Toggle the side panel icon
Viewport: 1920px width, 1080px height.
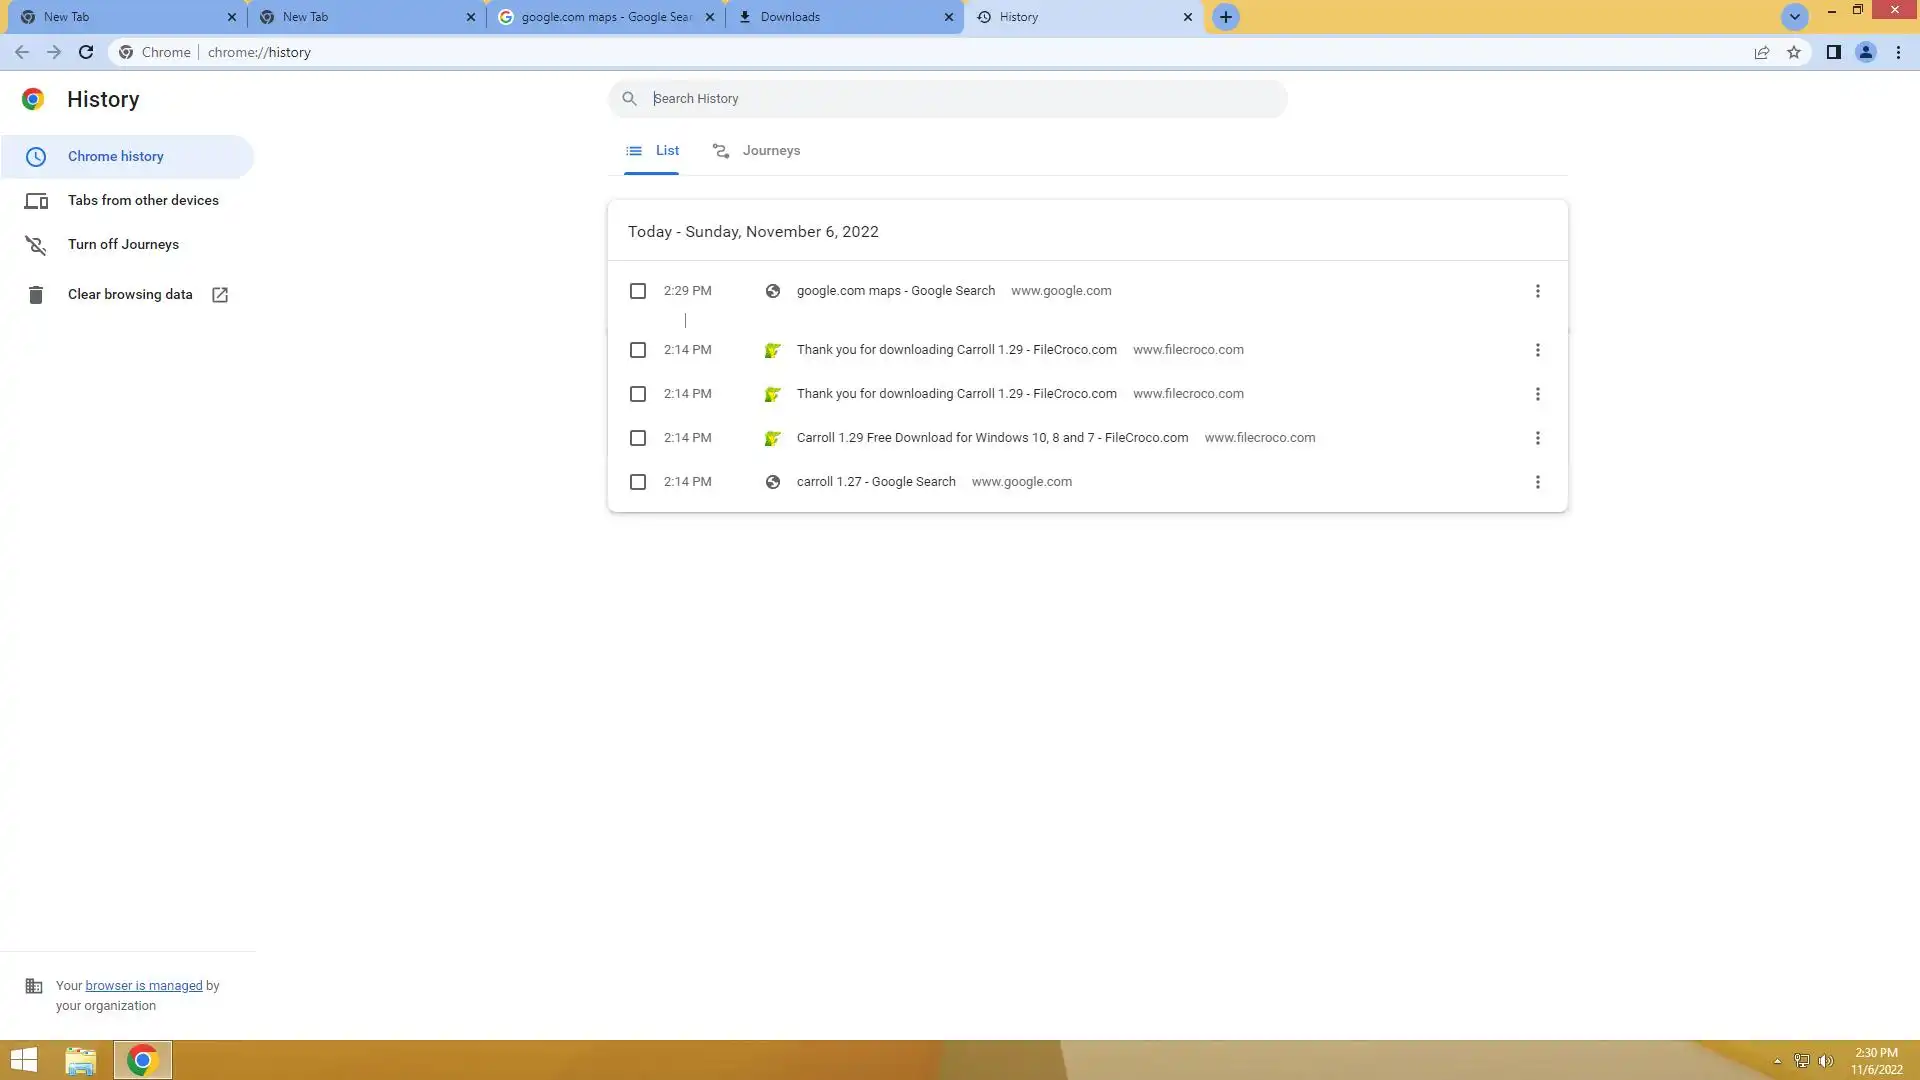tap(1833, 52)
